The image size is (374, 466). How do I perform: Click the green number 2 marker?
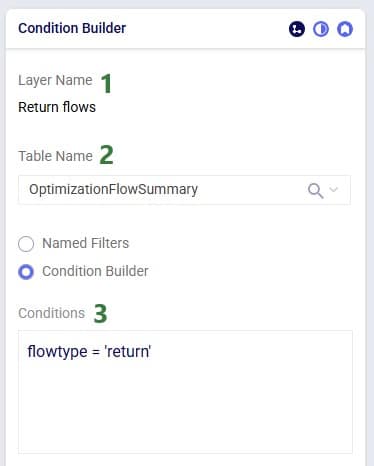point(107,155)
